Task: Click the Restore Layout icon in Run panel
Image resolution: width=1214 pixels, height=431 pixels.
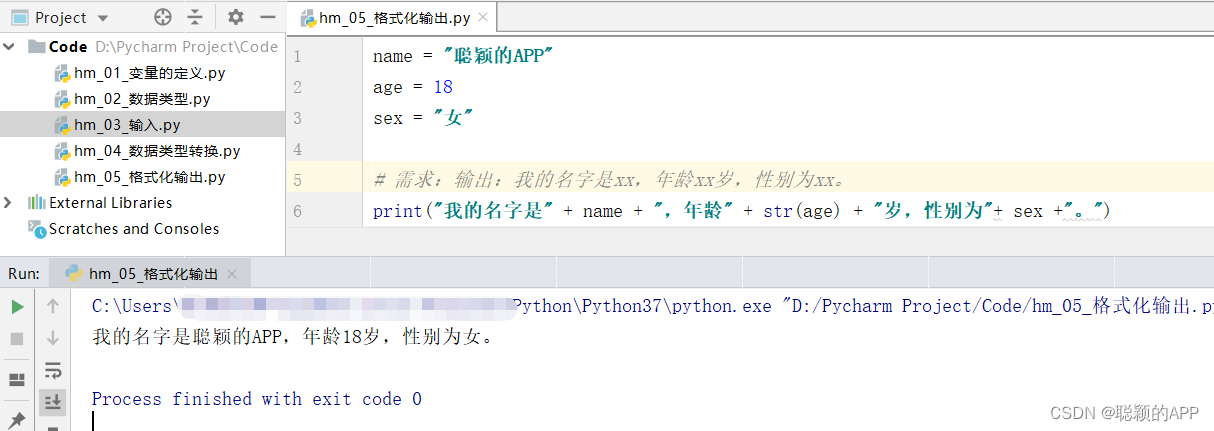Action: [x=17, y=380]
